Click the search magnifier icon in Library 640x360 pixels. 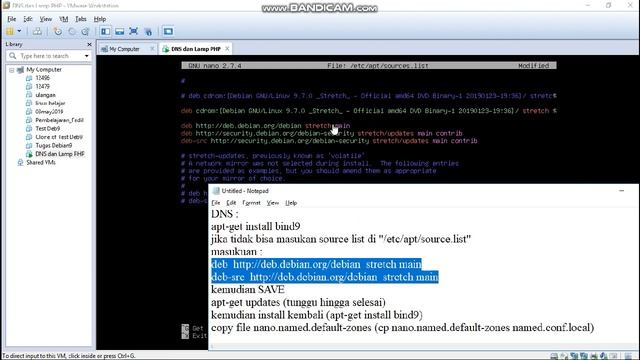pos(13,56)
